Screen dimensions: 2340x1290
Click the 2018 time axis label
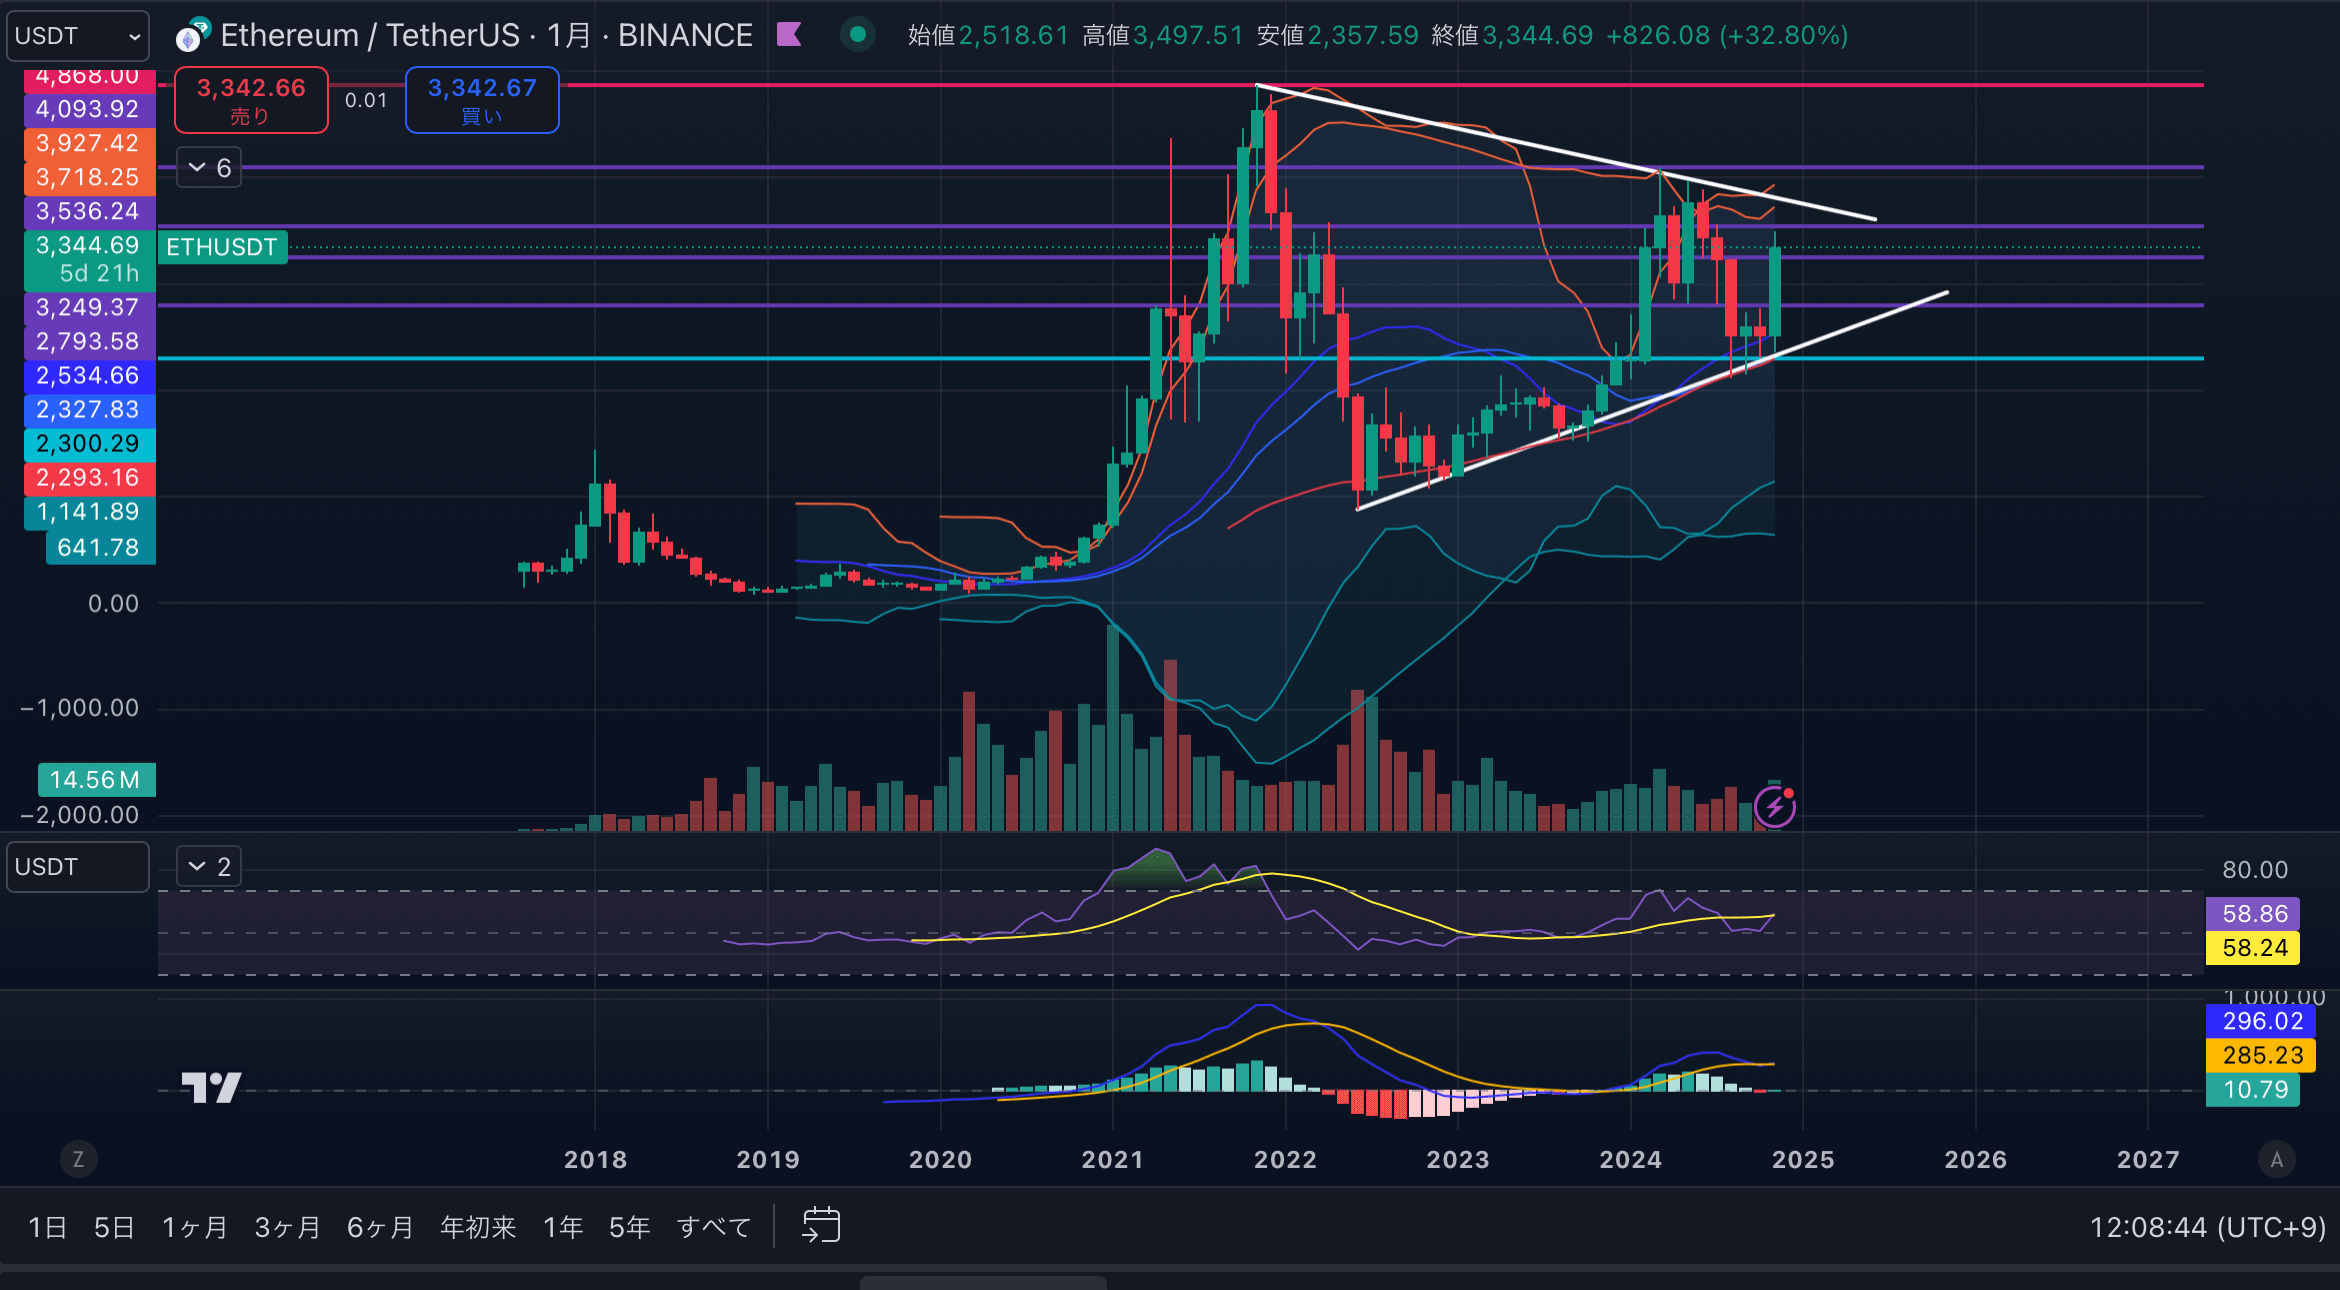pyautogui.click(x=595, y=1159)
